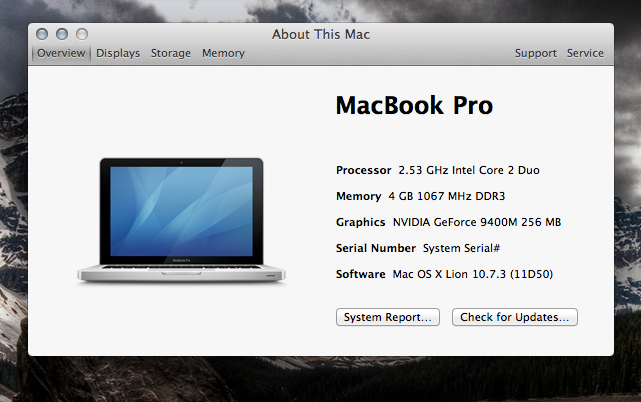Click the MacBook Pro laptop image
This screenshot has width=641, height=402.
click(182, 220)
